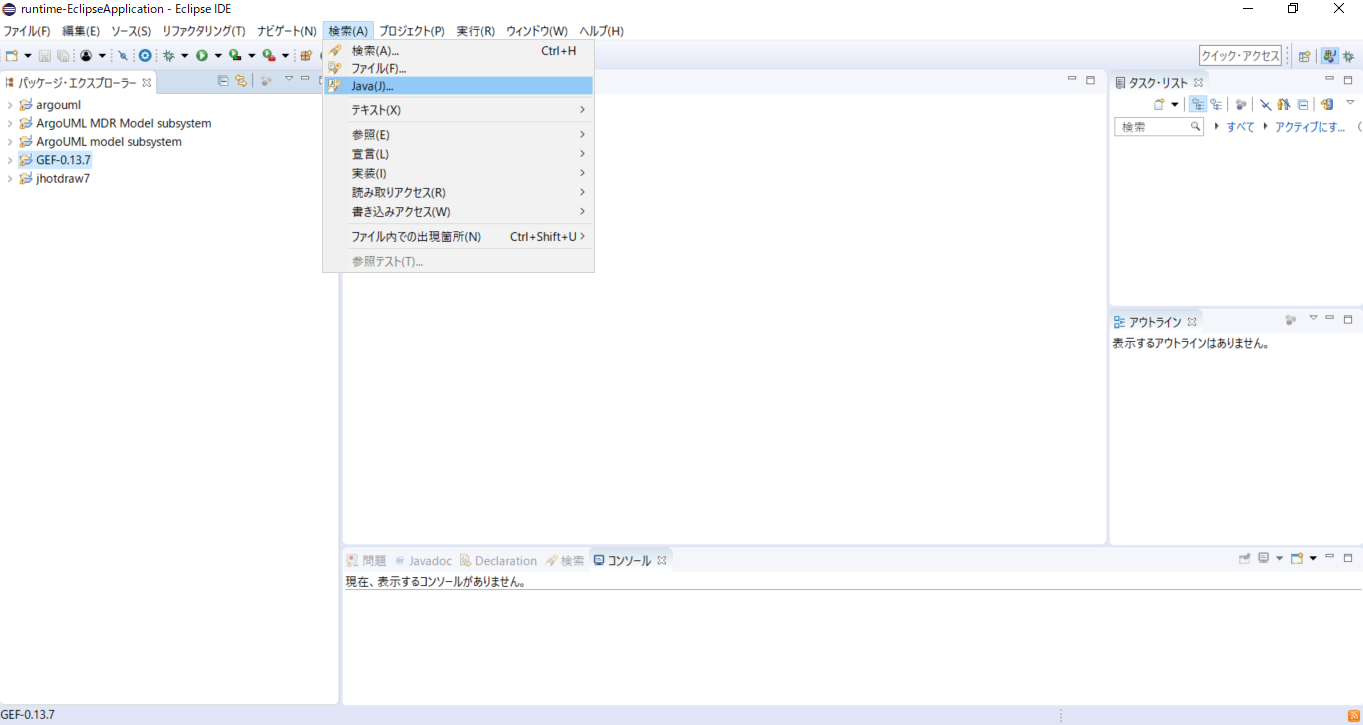Open the New wizard dropdown arrow
The image size is (1363, 725).
tap(28, 56)
